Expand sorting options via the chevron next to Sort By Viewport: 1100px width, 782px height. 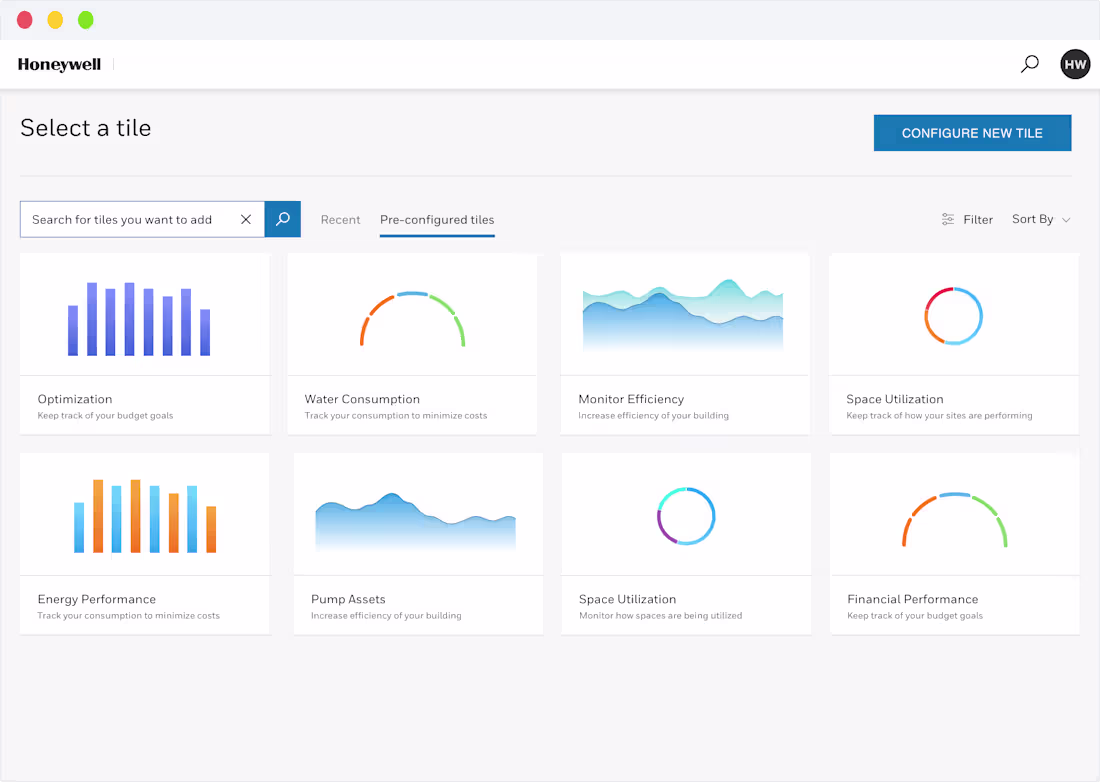click(1064, 220)
